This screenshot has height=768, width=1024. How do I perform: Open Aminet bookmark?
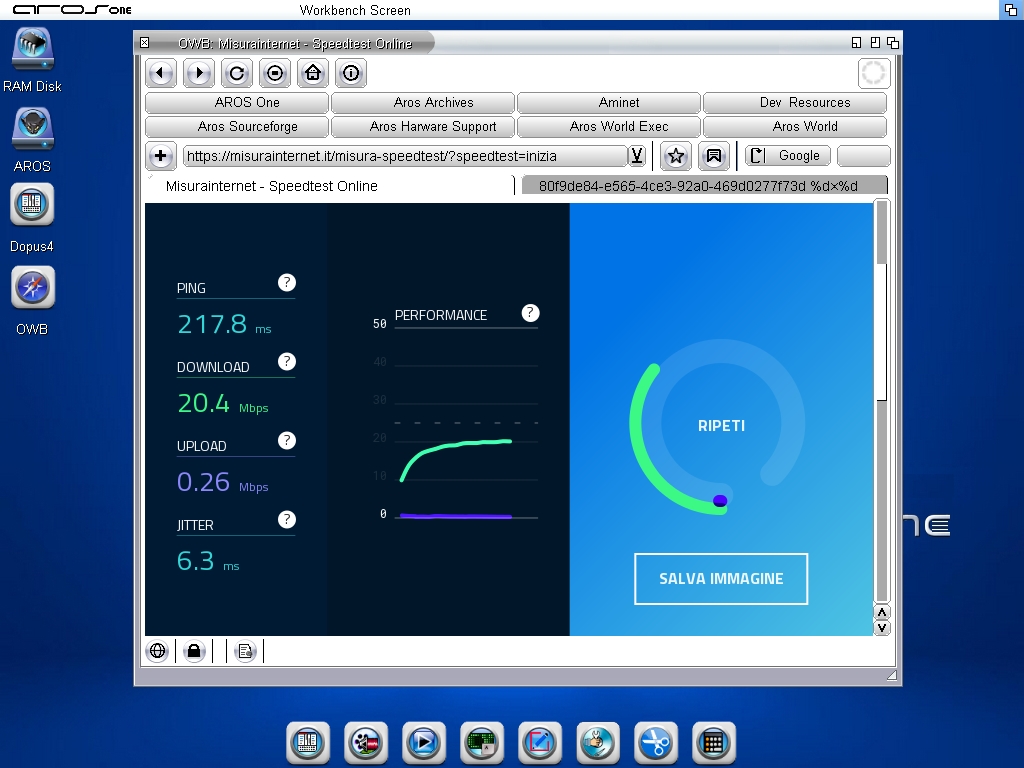click(x=609, y=103)
